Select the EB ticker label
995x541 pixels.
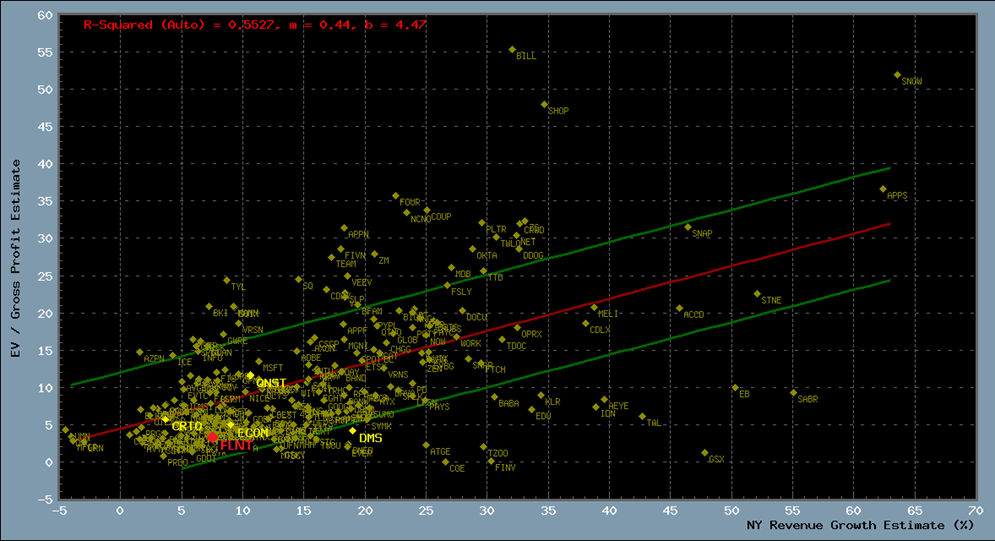[x=744, y=394]
